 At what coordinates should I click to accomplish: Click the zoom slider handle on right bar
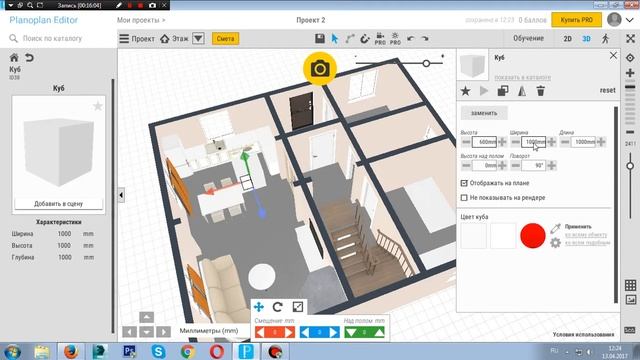[630, 166]
